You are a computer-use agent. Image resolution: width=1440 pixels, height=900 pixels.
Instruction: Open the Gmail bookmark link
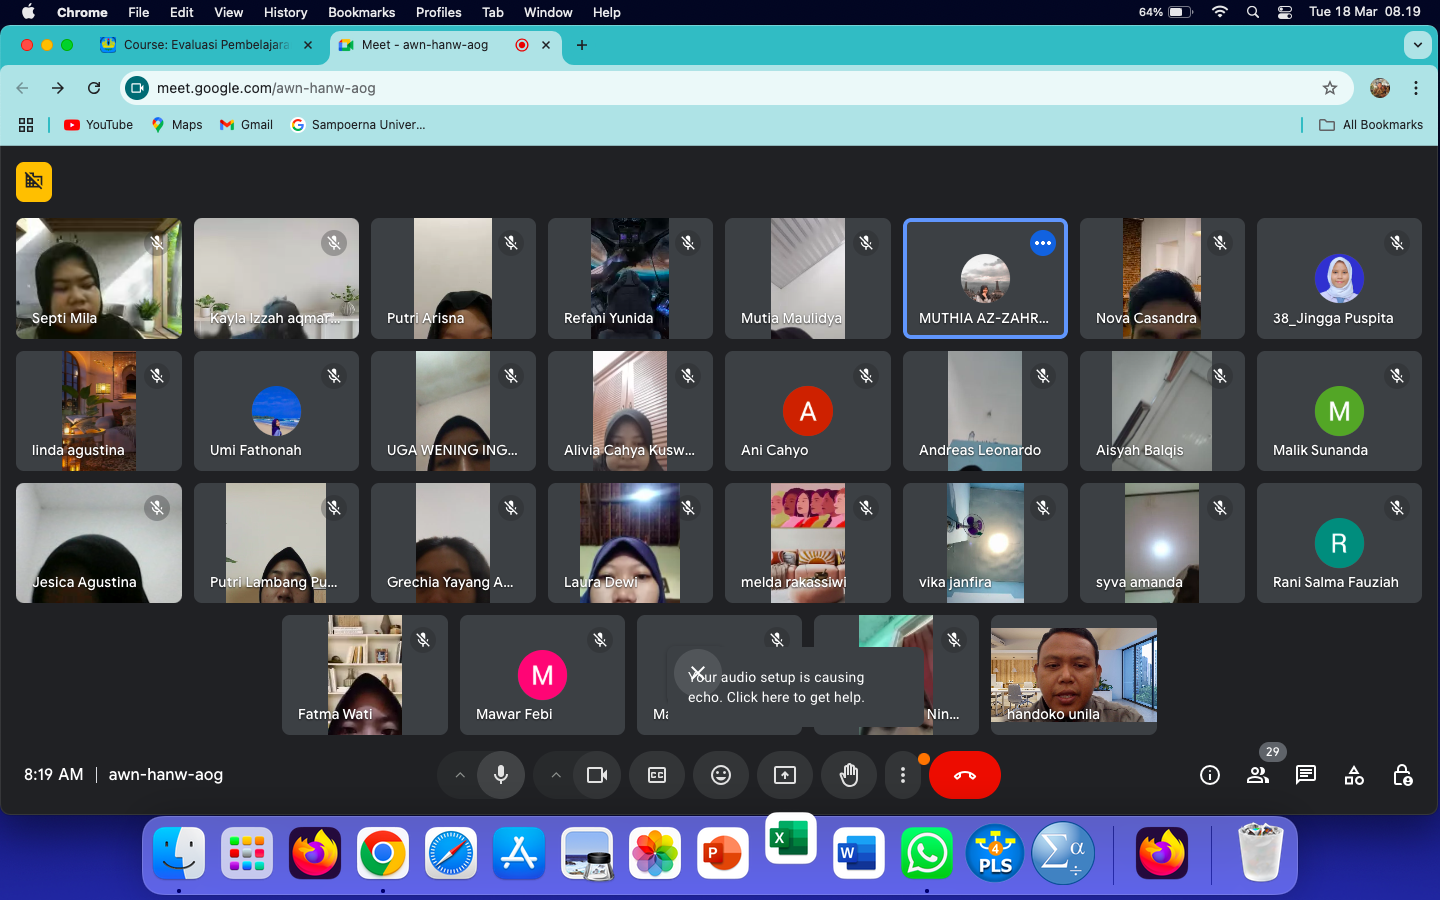pyautogui.click(x=247, y=125)
